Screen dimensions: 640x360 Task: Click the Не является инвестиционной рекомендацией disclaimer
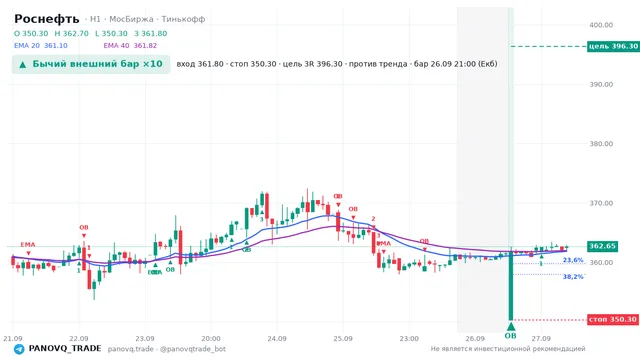508,349
